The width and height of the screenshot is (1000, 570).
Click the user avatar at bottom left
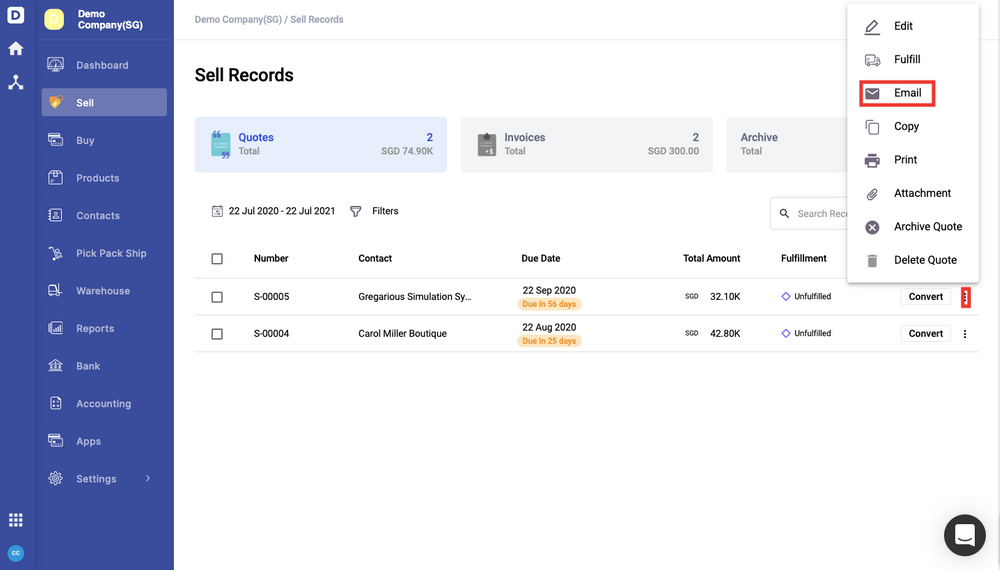pyautogui.click(x=15, y=553)
